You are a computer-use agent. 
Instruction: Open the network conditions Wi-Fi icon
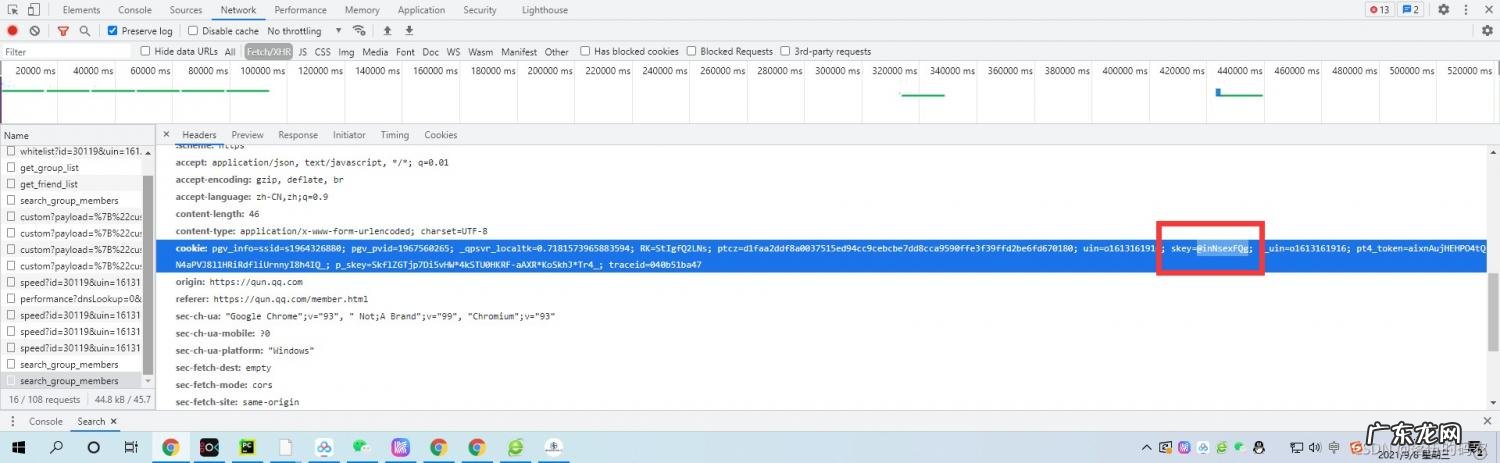359,31
